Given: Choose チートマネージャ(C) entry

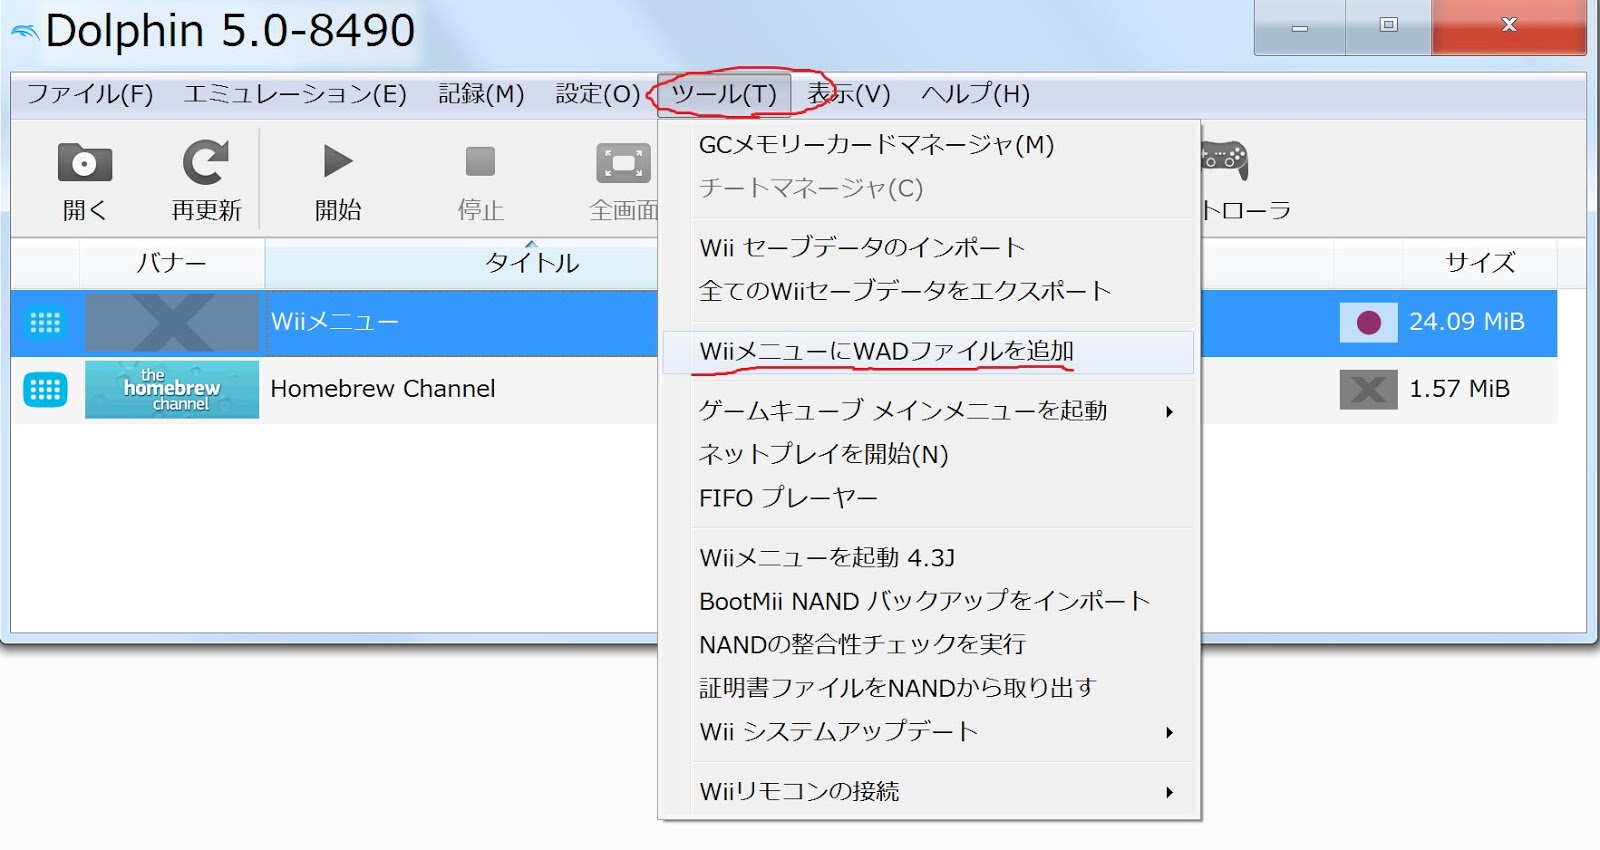Looking at the screenshot, I should [930, 188].
